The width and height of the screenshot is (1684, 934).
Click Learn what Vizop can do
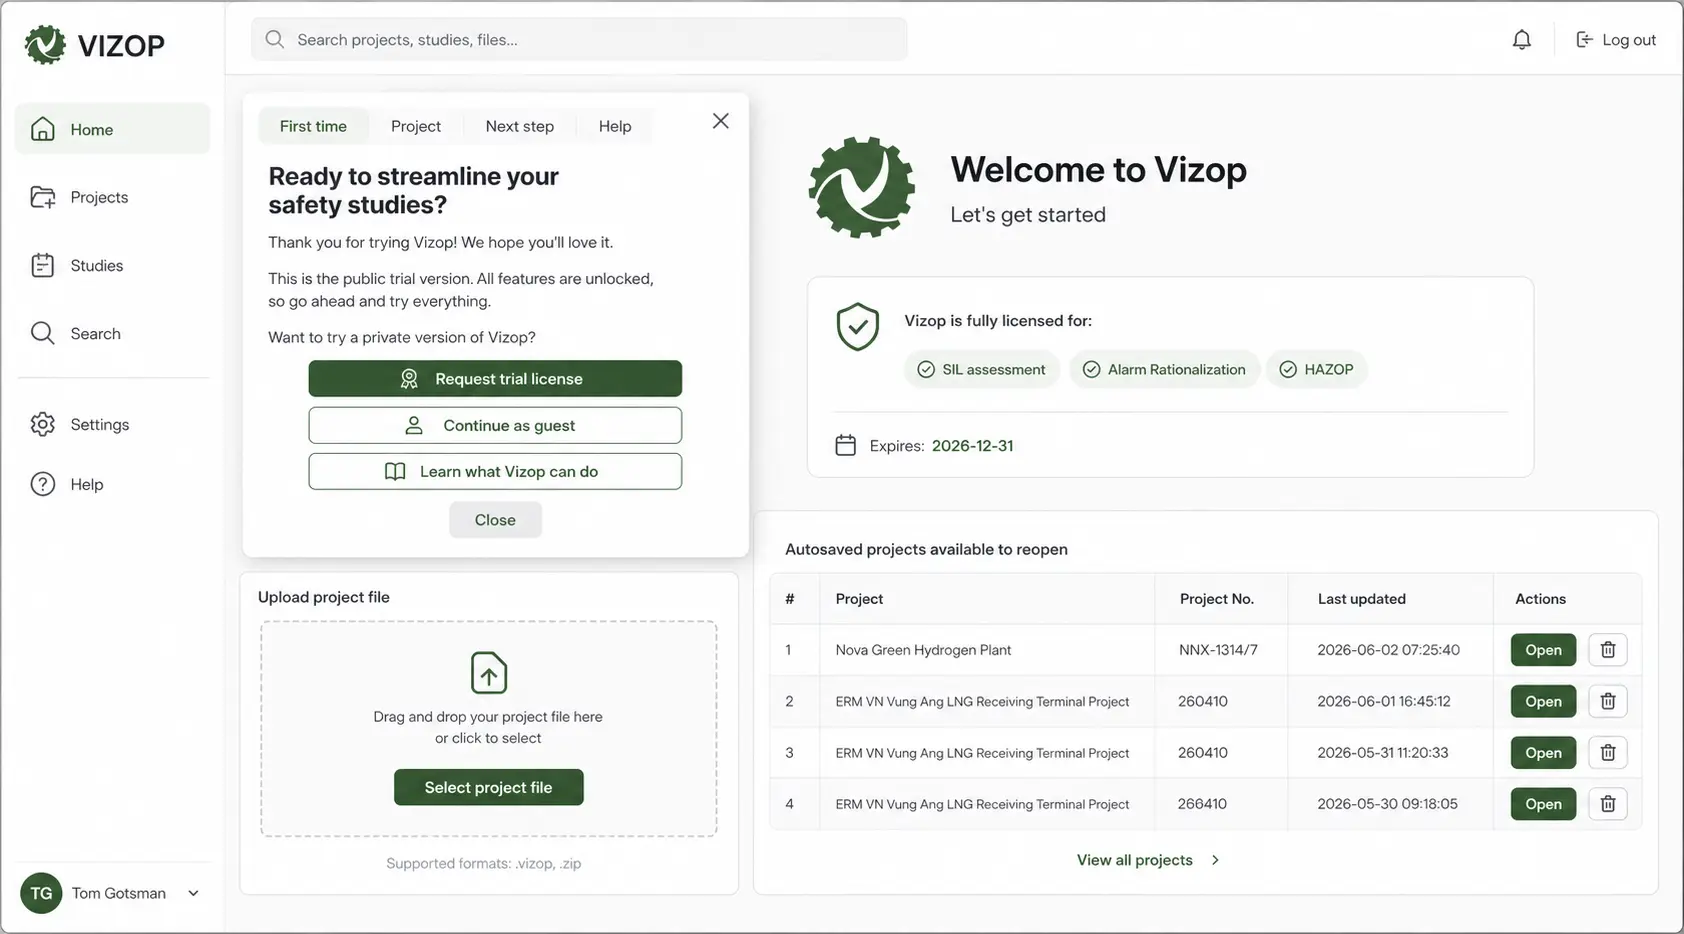pos(495,471)
